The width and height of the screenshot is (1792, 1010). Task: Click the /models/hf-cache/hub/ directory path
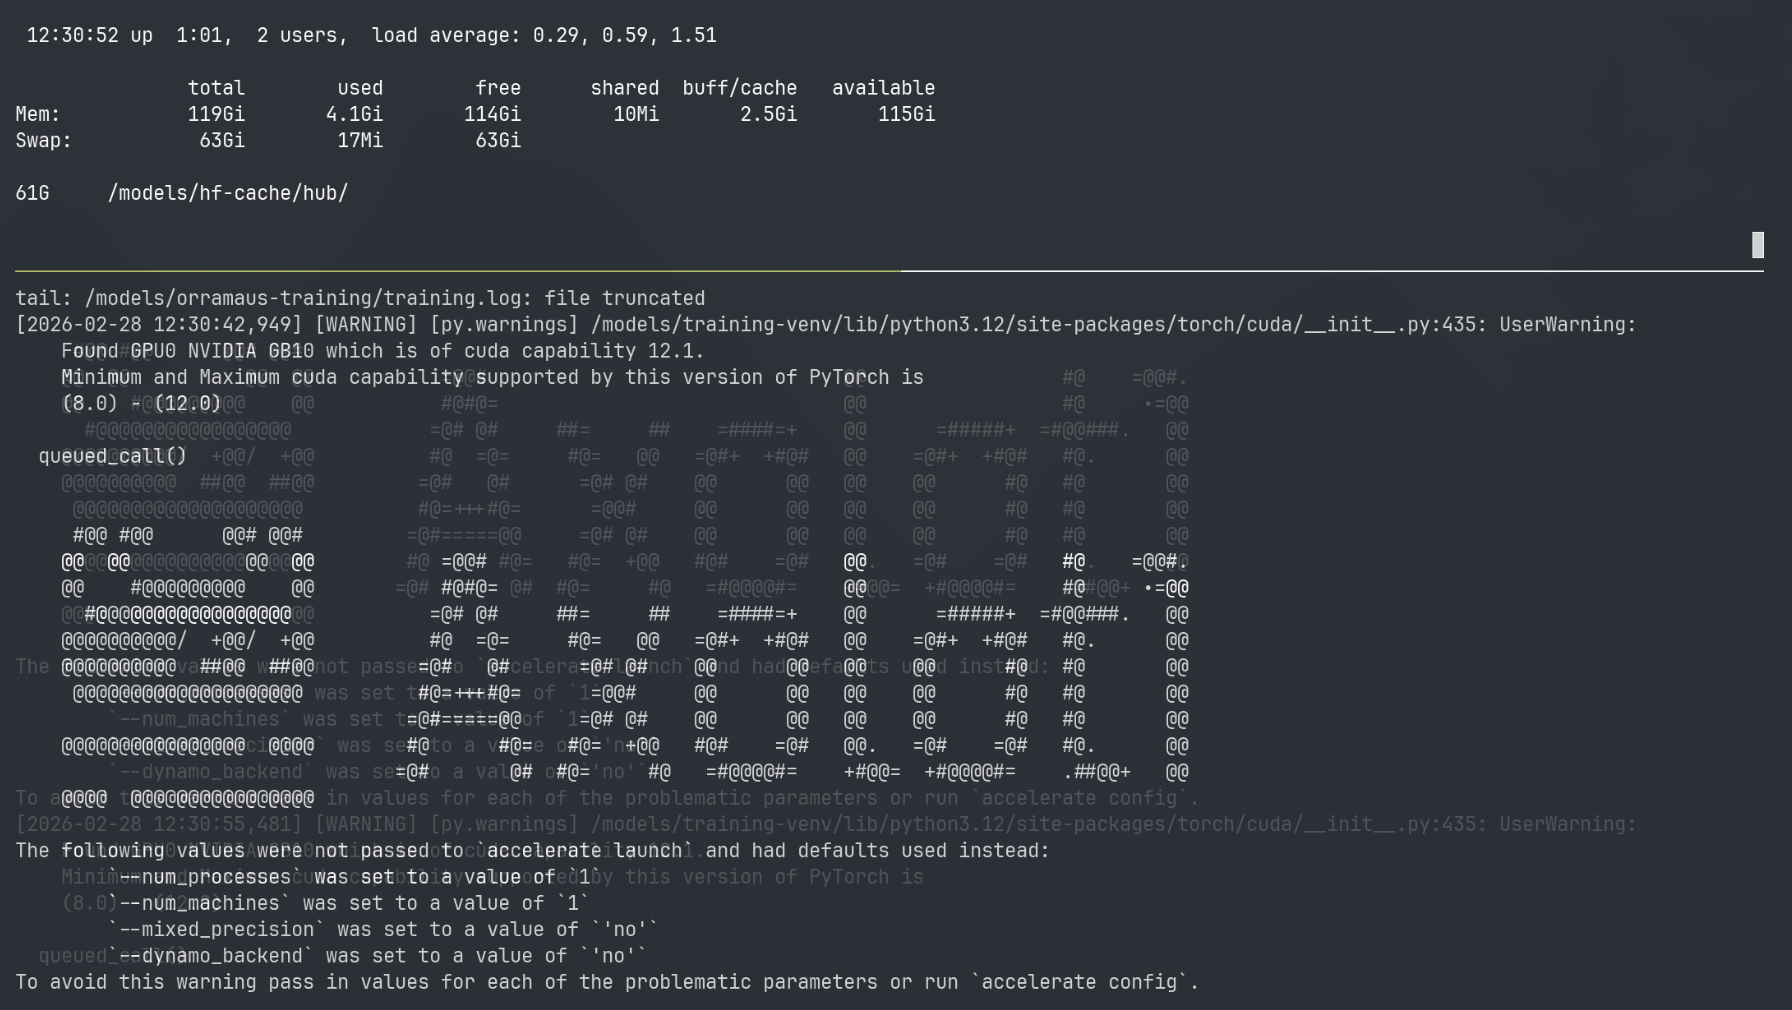228,193
